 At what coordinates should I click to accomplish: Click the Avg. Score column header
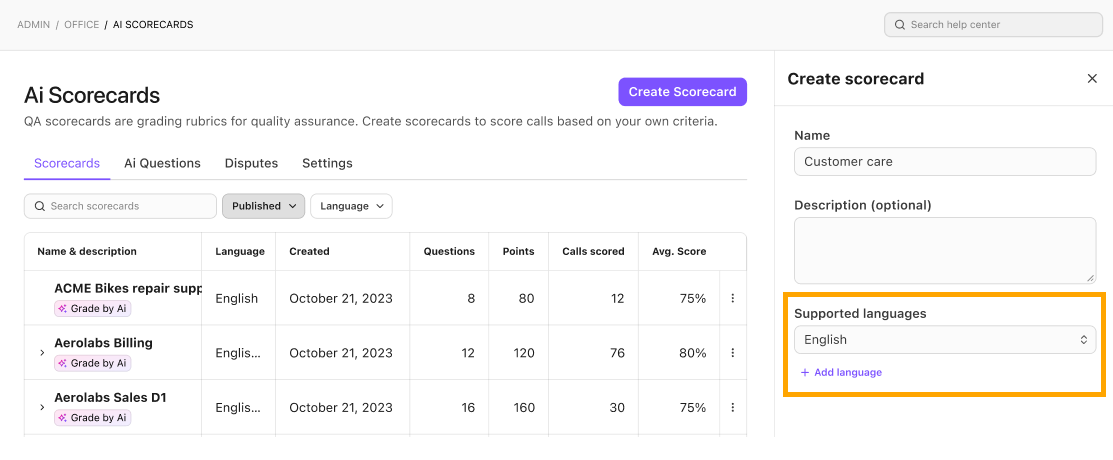679,251
